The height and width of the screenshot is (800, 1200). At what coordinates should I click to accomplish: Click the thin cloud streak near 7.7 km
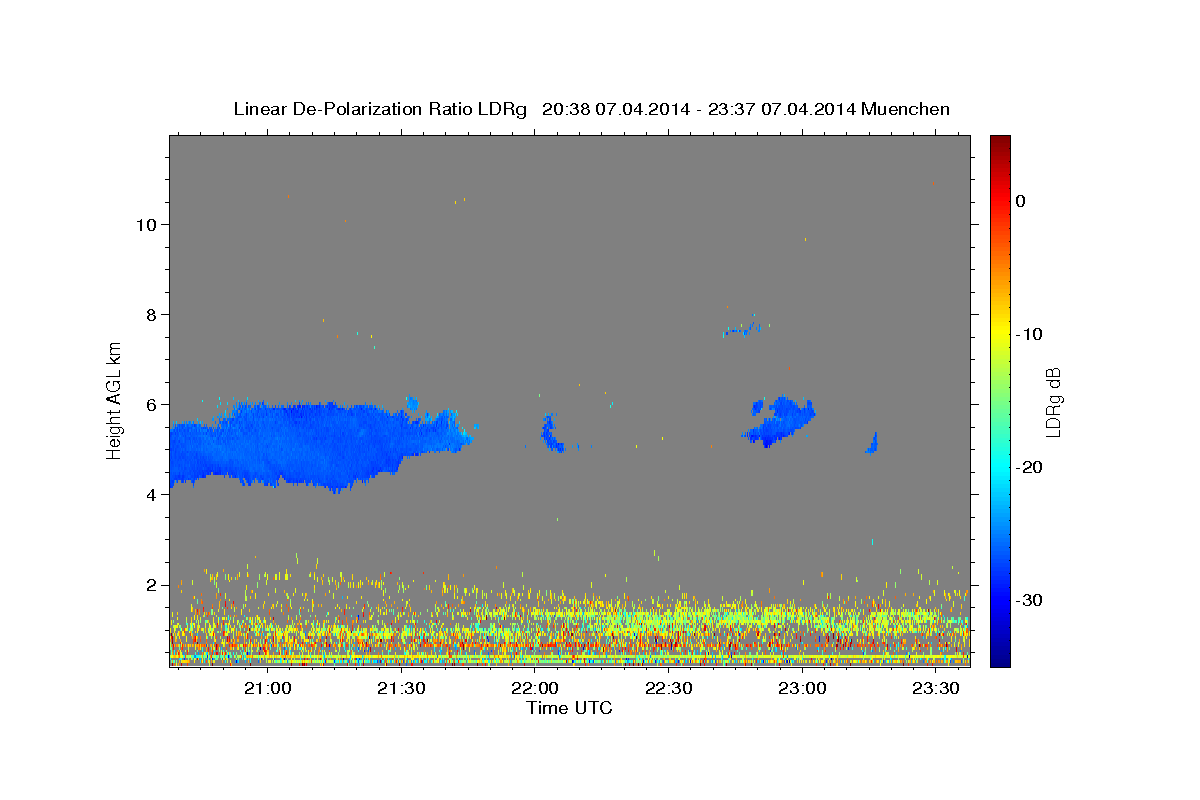742,328
